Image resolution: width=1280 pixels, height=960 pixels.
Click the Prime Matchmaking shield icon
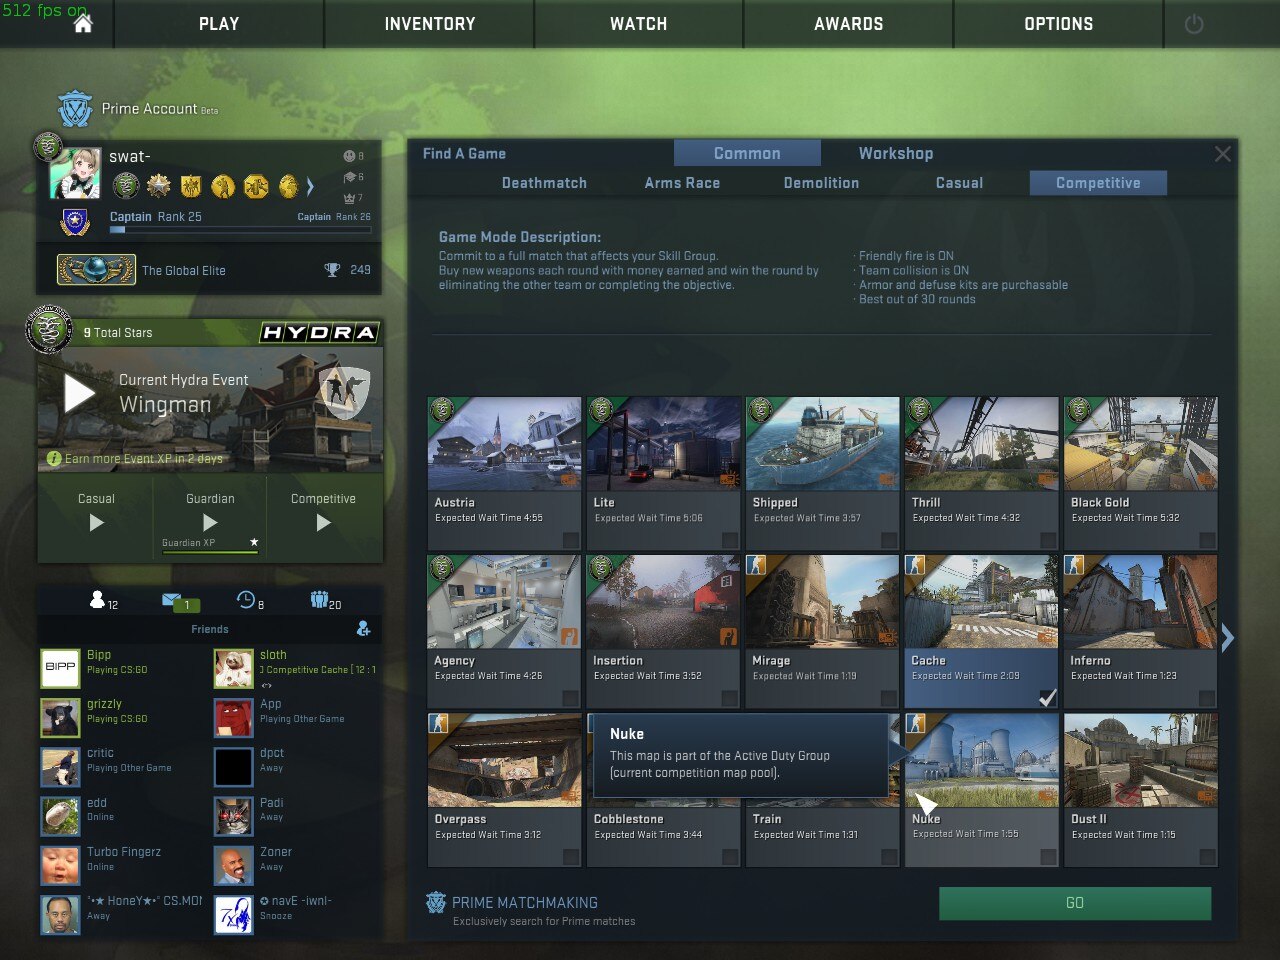[435, 902]
